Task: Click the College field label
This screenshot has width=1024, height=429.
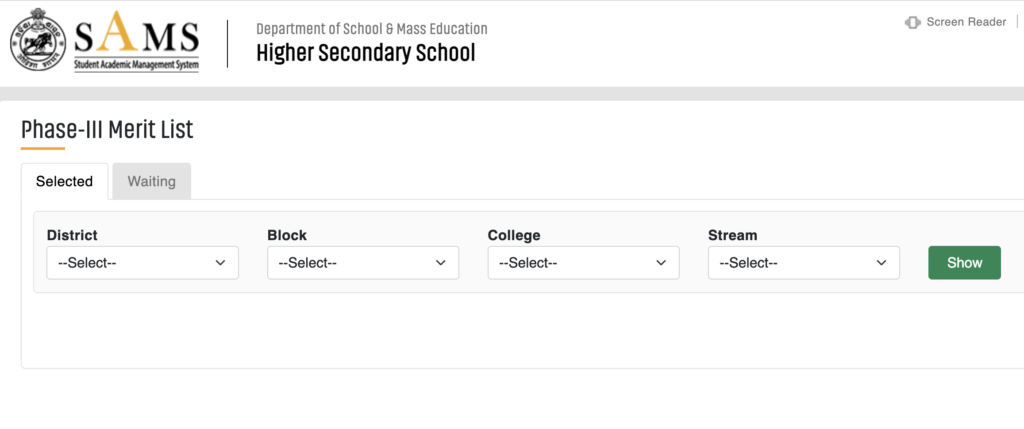Action: pyautogui.click(x=514, y=235)
